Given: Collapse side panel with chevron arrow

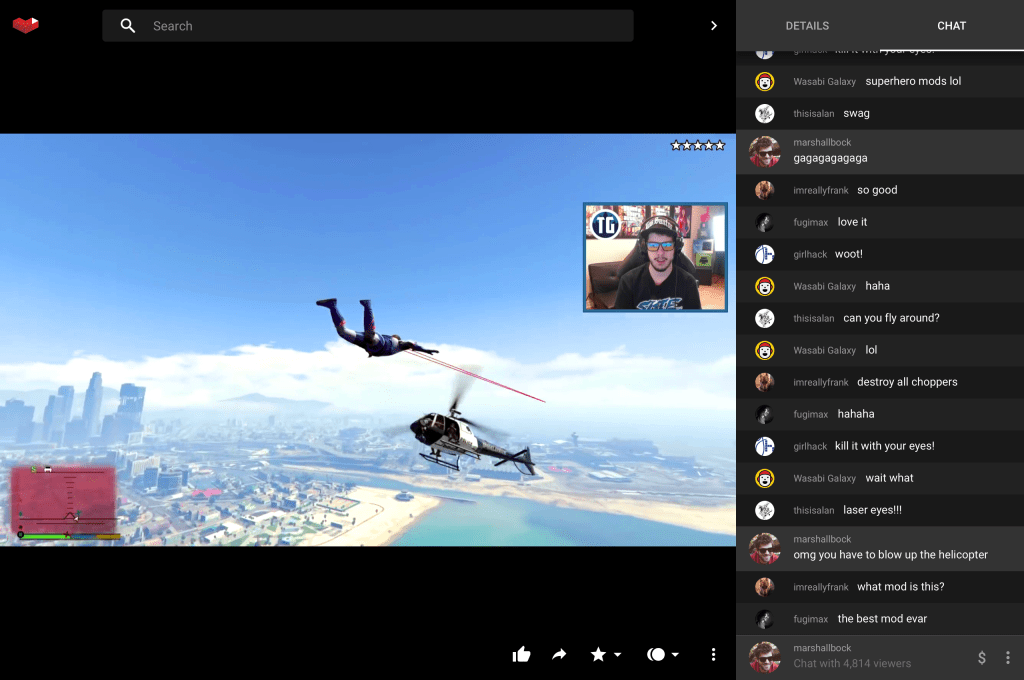Looking at the screenshot, I should click(x=713, y=26).
